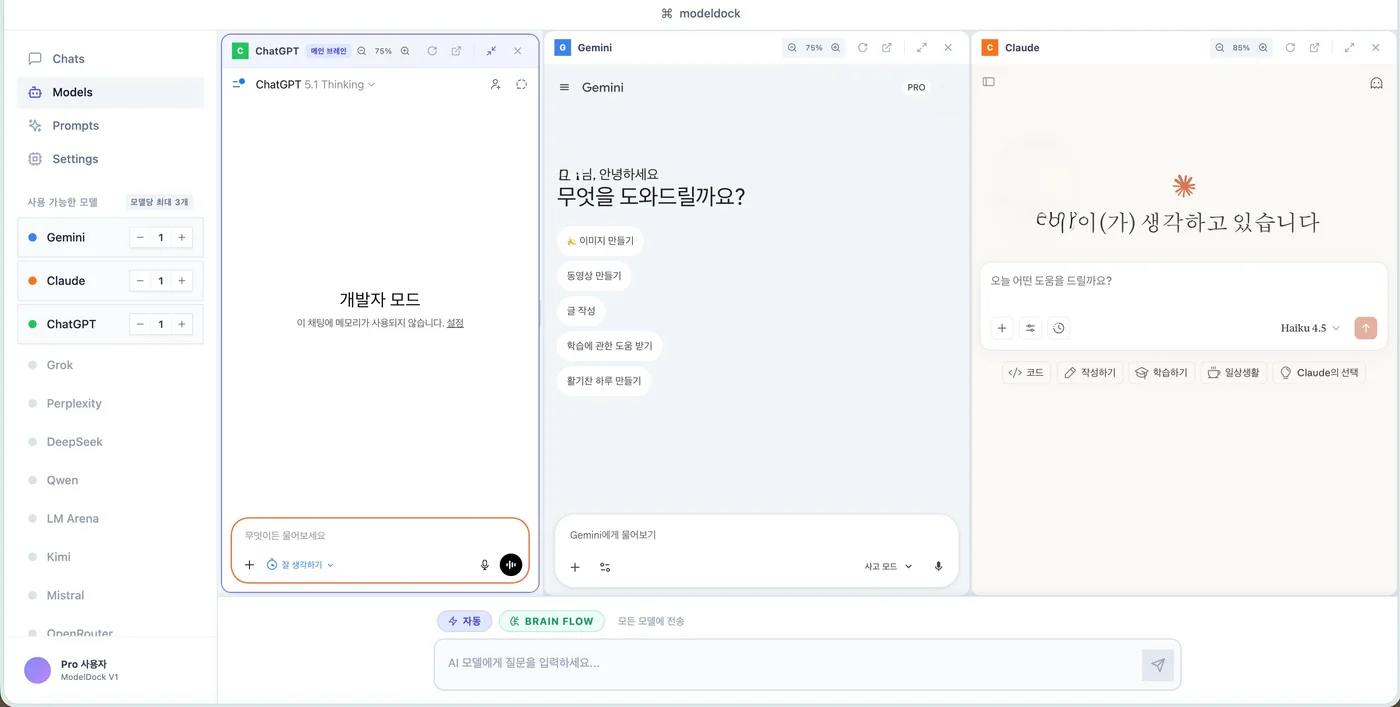Expand the Gemini panel to full size
Viewport: 1400px width, 707px height.
(921, 48)
